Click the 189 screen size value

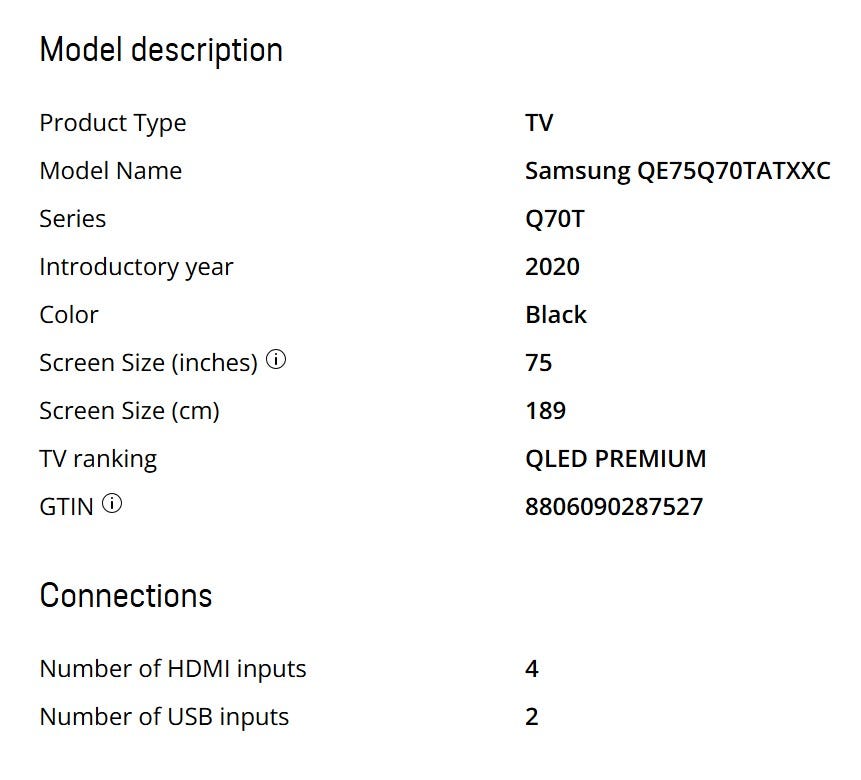[x=545, y=411]
